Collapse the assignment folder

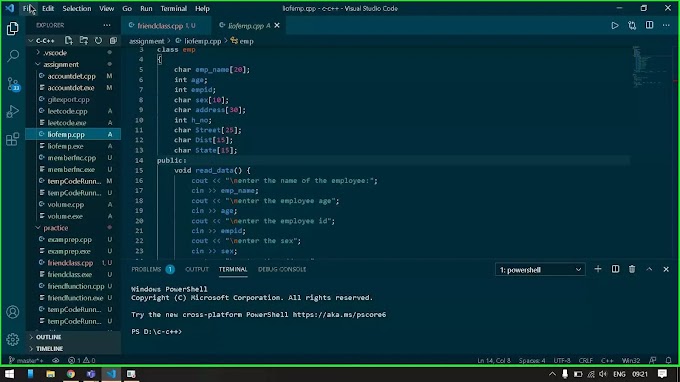pos(61,64)
